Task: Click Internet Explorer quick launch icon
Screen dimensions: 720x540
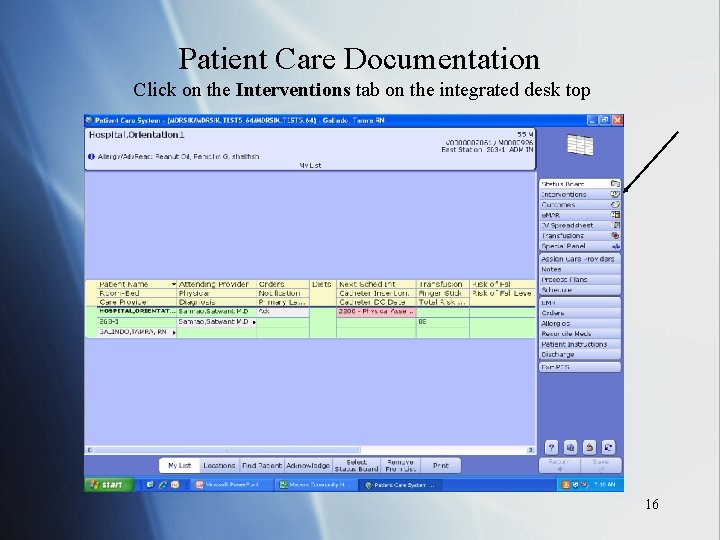Action: (162, 484)
